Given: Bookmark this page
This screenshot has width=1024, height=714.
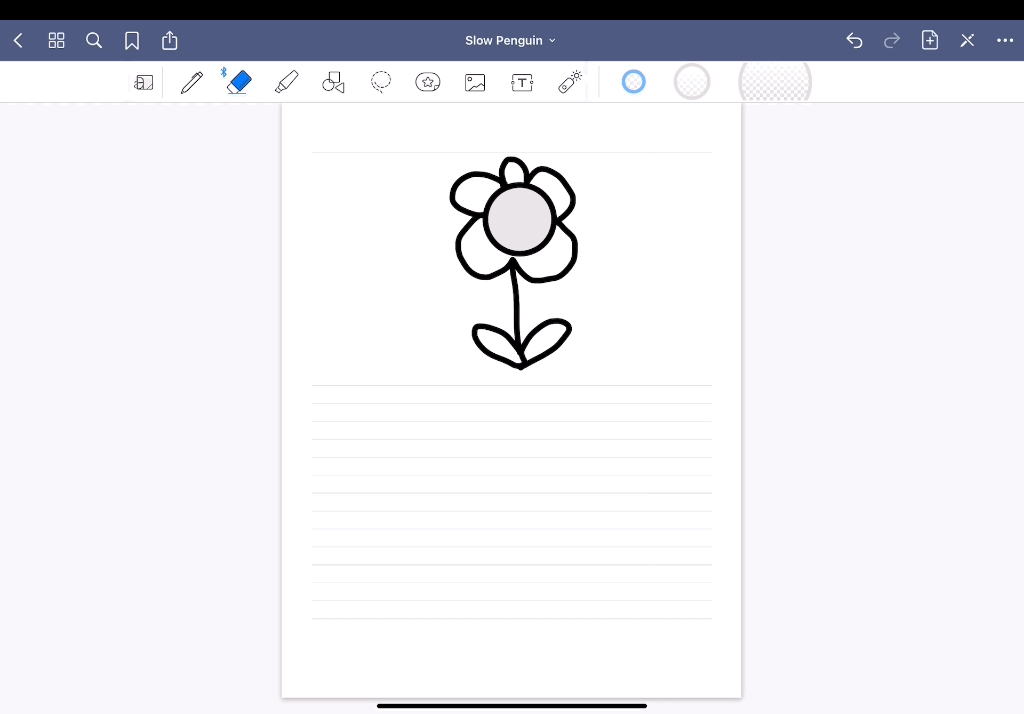Looking at the screenshot, I should [x=132, y=41].
